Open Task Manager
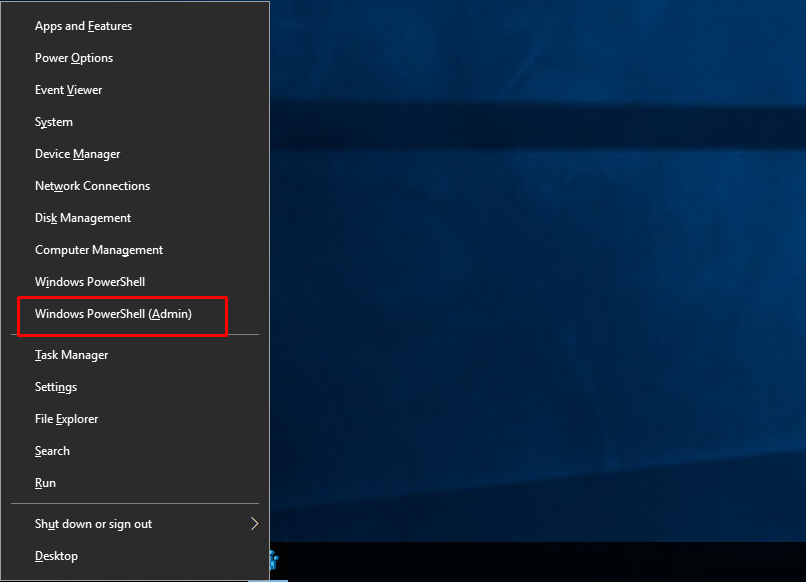Image resolution: width=806 pixels, height=582 pixels. pos(135,355)
